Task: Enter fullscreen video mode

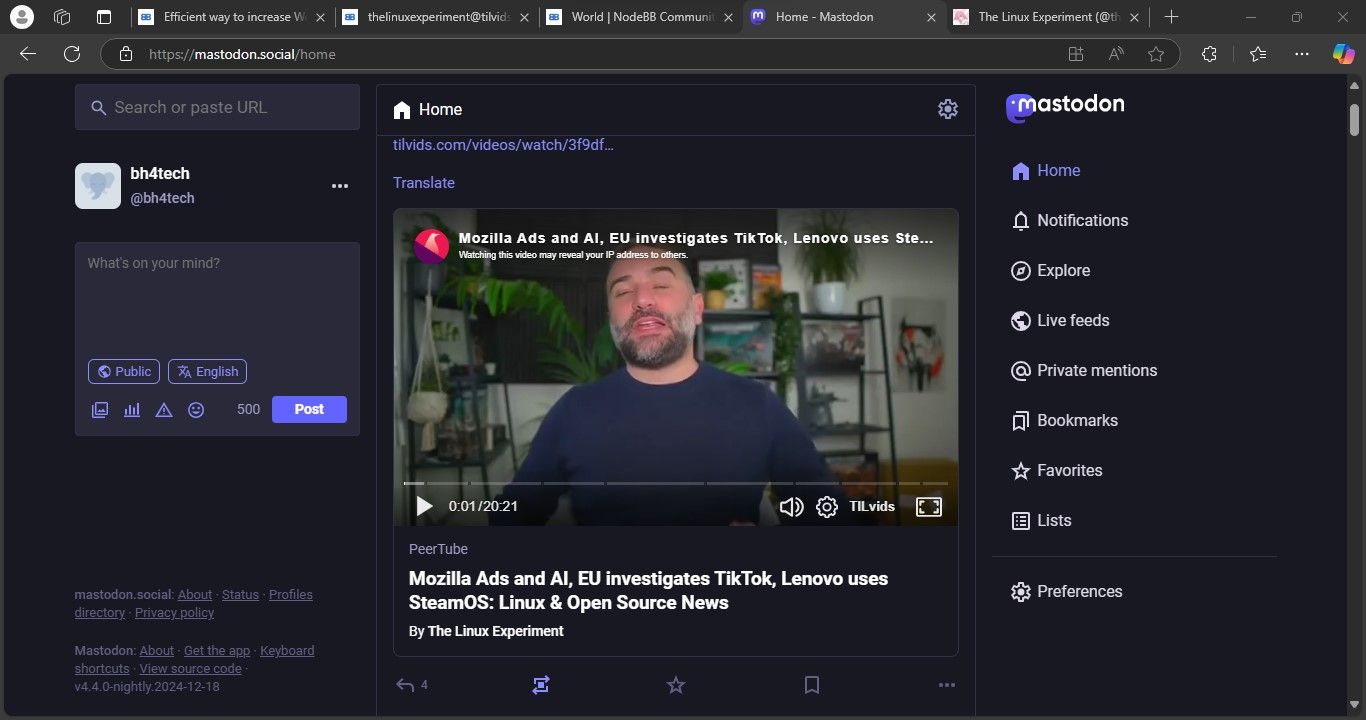Action: click(x=929, y=507)
